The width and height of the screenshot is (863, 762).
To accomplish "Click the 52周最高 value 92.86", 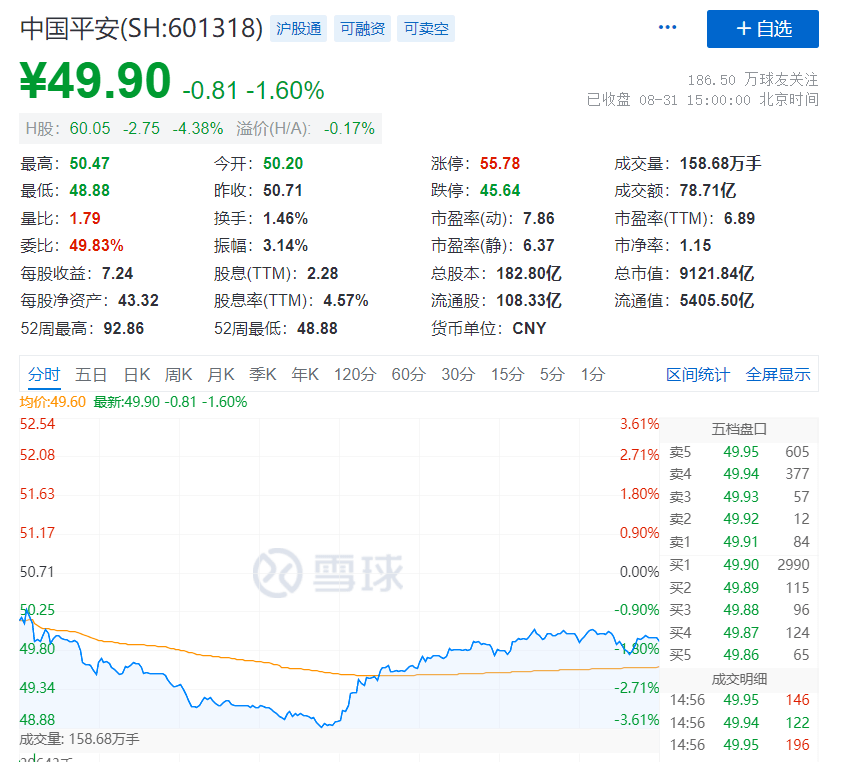I will 123,329.
